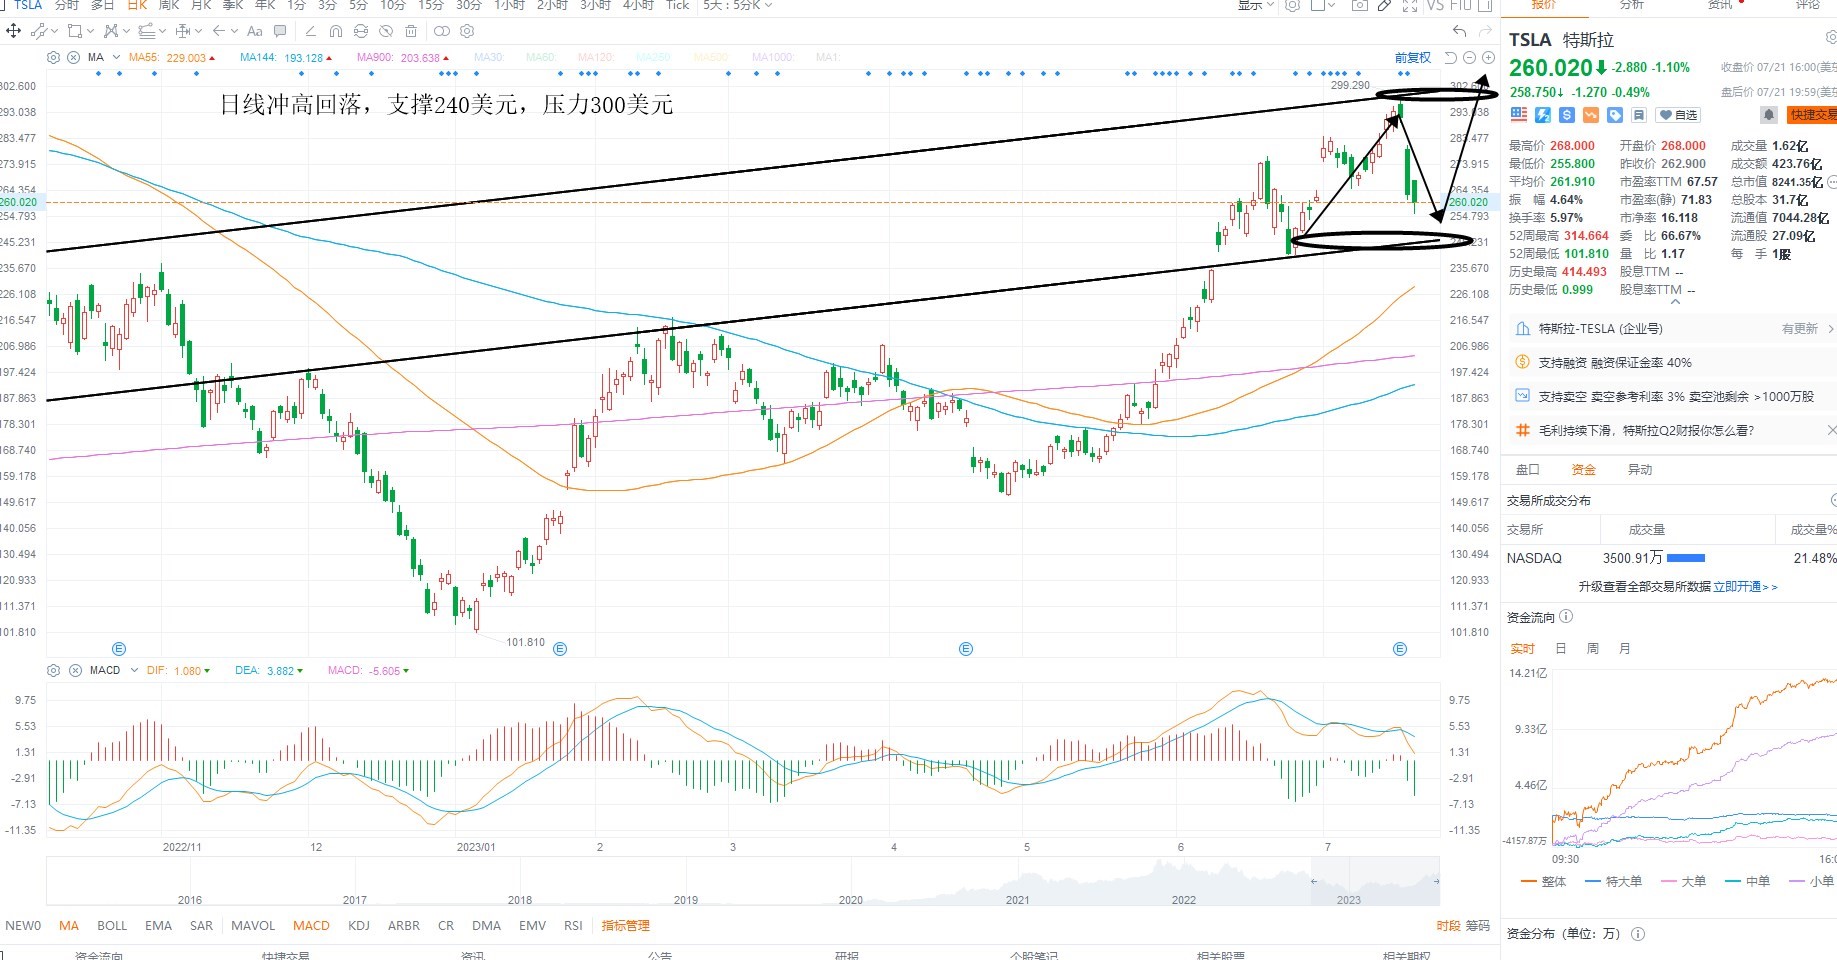Open text annotation tool (Aa)
Screen dimensions: 1837x960
(255, 31)
